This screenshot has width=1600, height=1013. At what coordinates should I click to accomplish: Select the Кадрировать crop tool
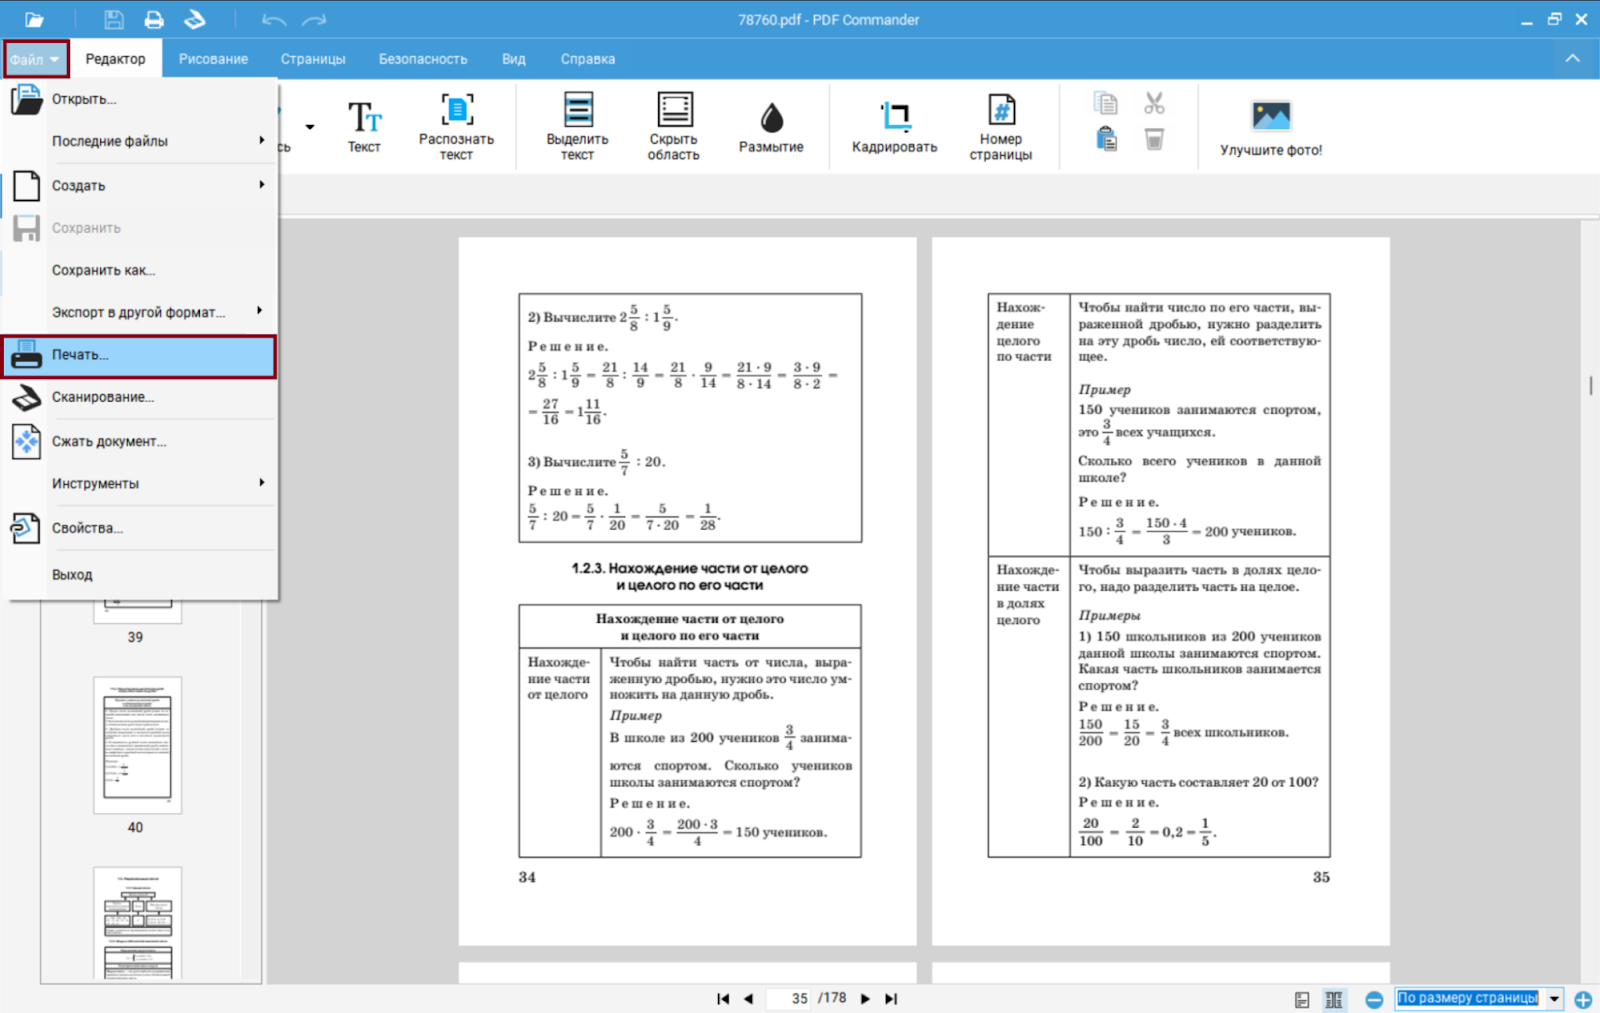pyautogui.click(x=894, y=126)
